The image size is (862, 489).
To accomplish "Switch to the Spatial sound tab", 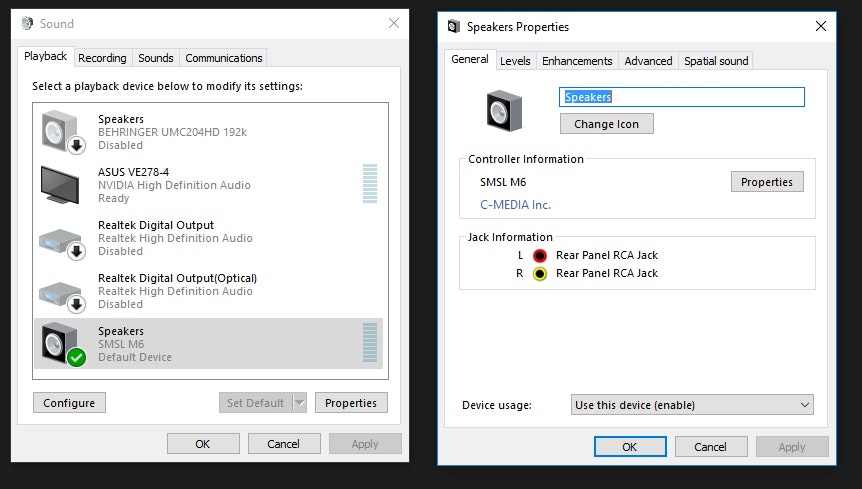I will pyautogui.click(x=716, y=61).
